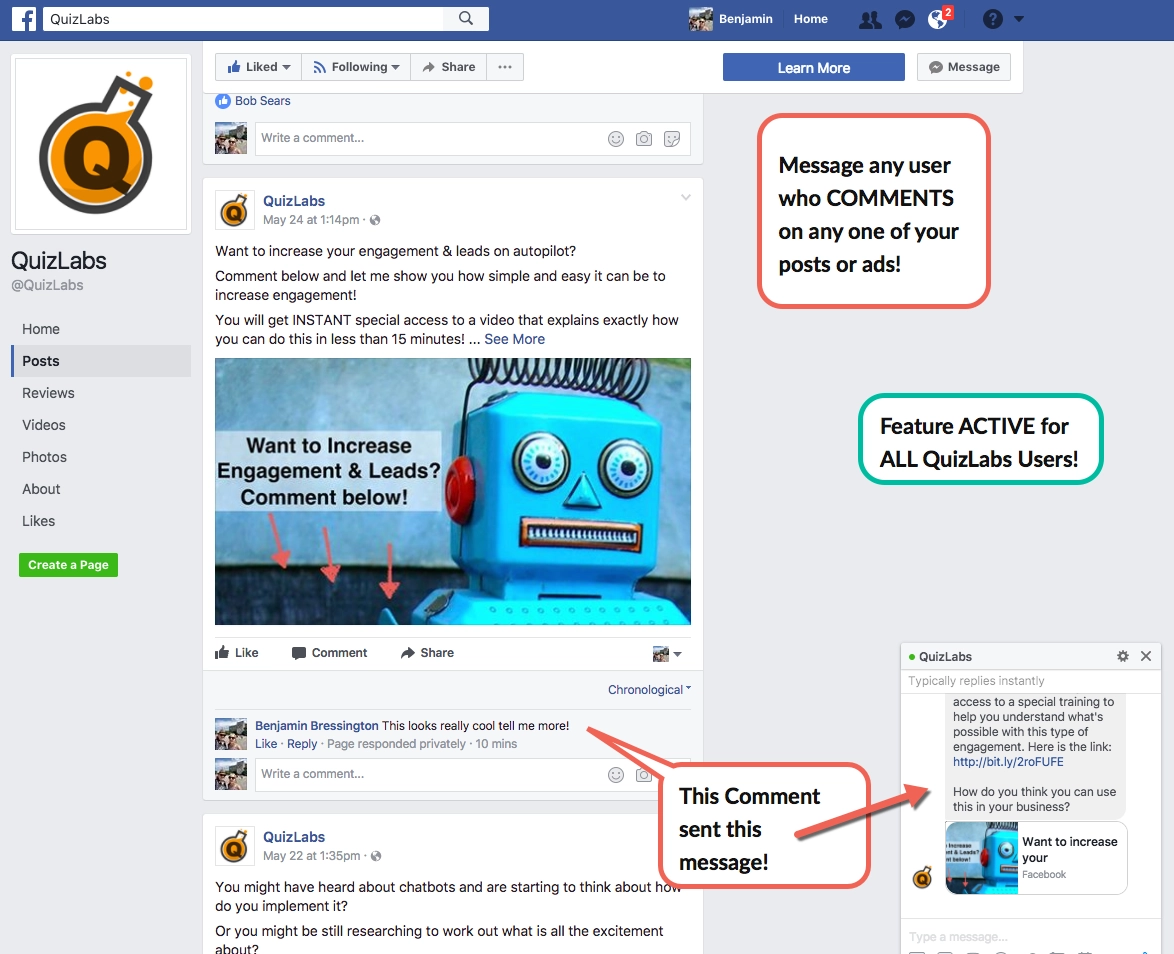This screenshot has height=954, width=1174.
Task: Open Chronological sort dropdown
Action: [649, 690]
